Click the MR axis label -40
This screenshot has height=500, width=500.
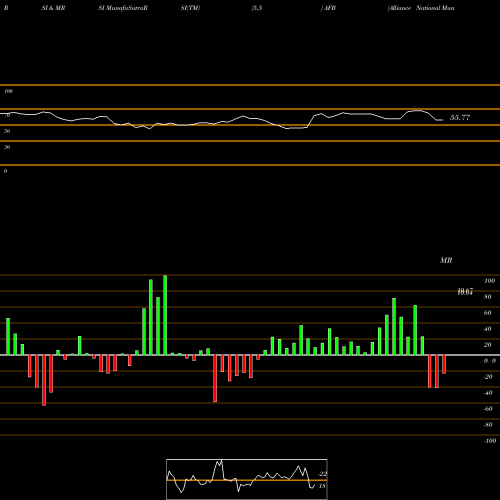click(x=488, y=393)
